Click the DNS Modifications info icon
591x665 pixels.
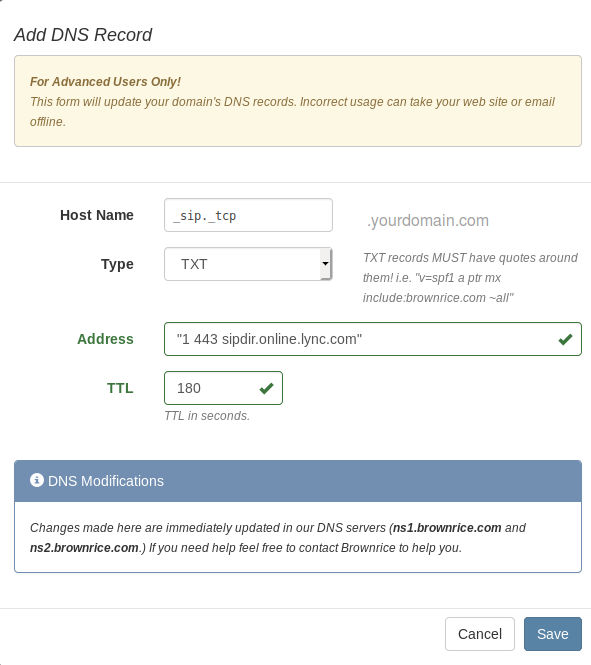pos(37,480)
